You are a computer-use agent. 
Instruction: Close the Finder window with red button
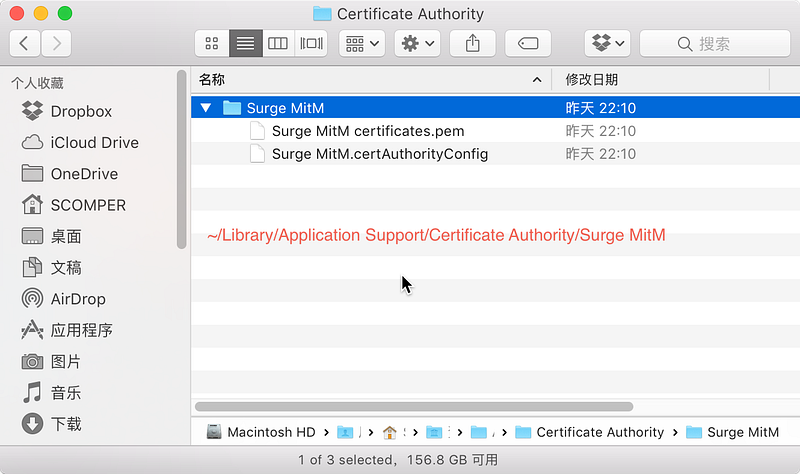click(17, 13)
